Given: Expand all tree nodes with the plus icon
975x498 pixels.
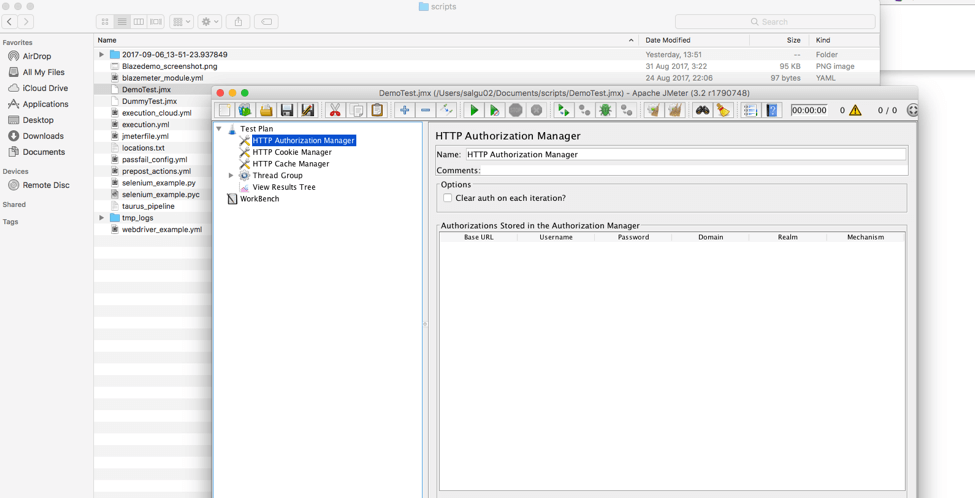Looking at the screenshot, I should [x=405, y=111].
